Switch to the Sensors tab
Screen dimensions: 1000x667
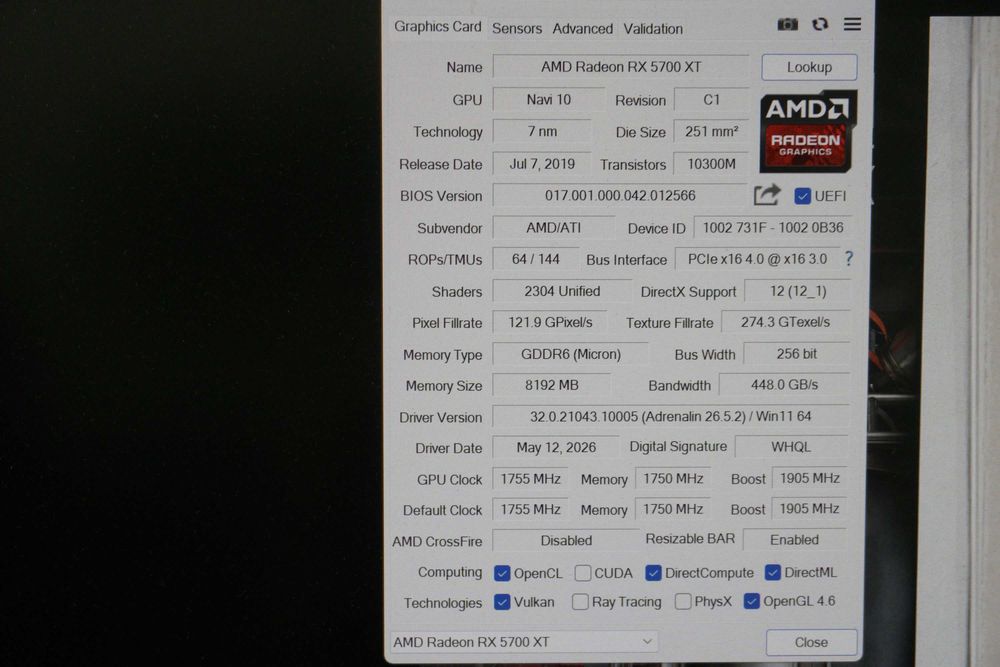(517, 29)
